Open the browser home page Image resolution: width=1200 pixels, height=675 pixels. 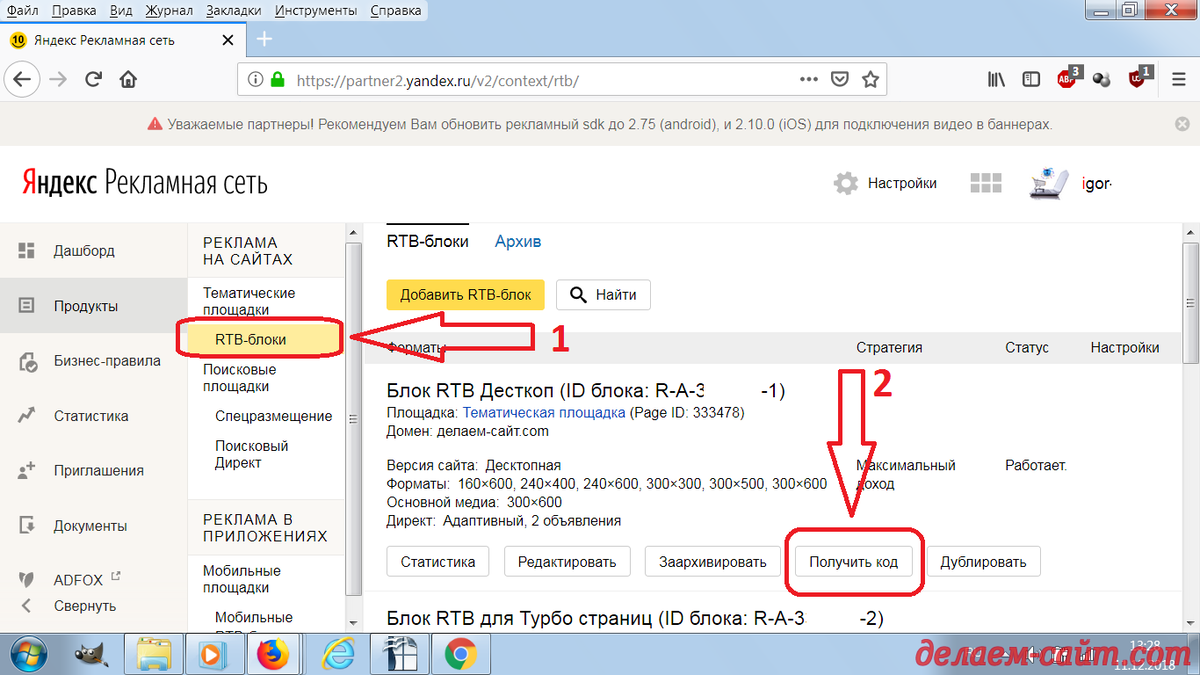[128, 79]
